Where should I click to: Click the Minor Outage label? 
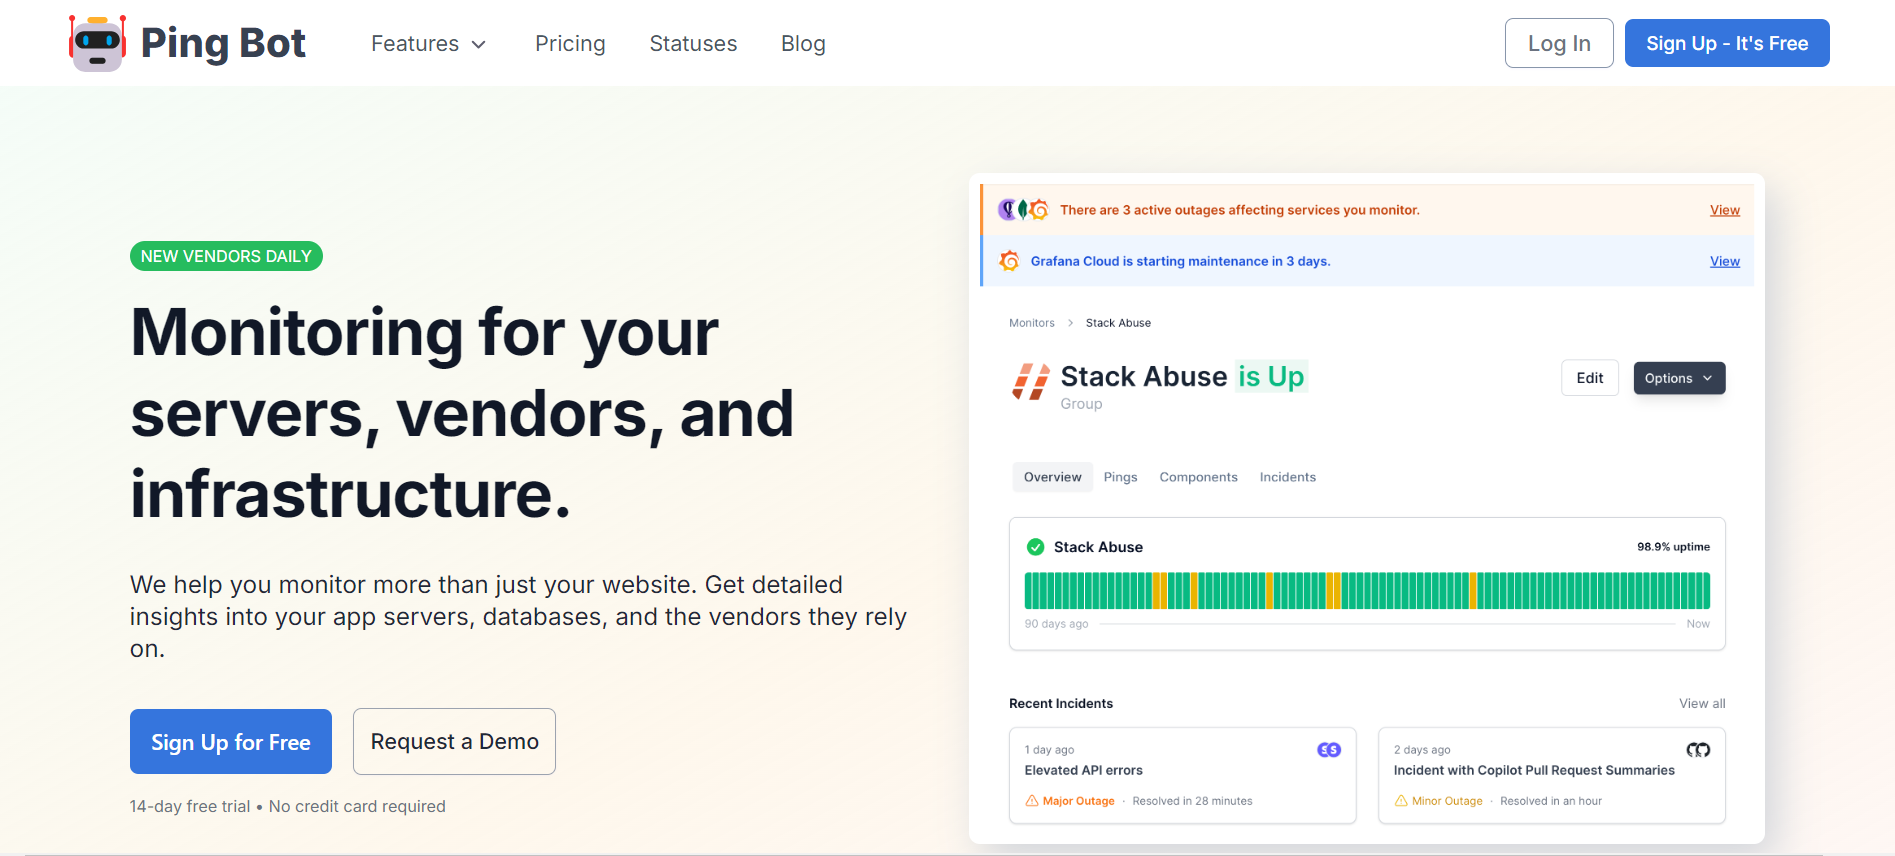coord(1447,801)
